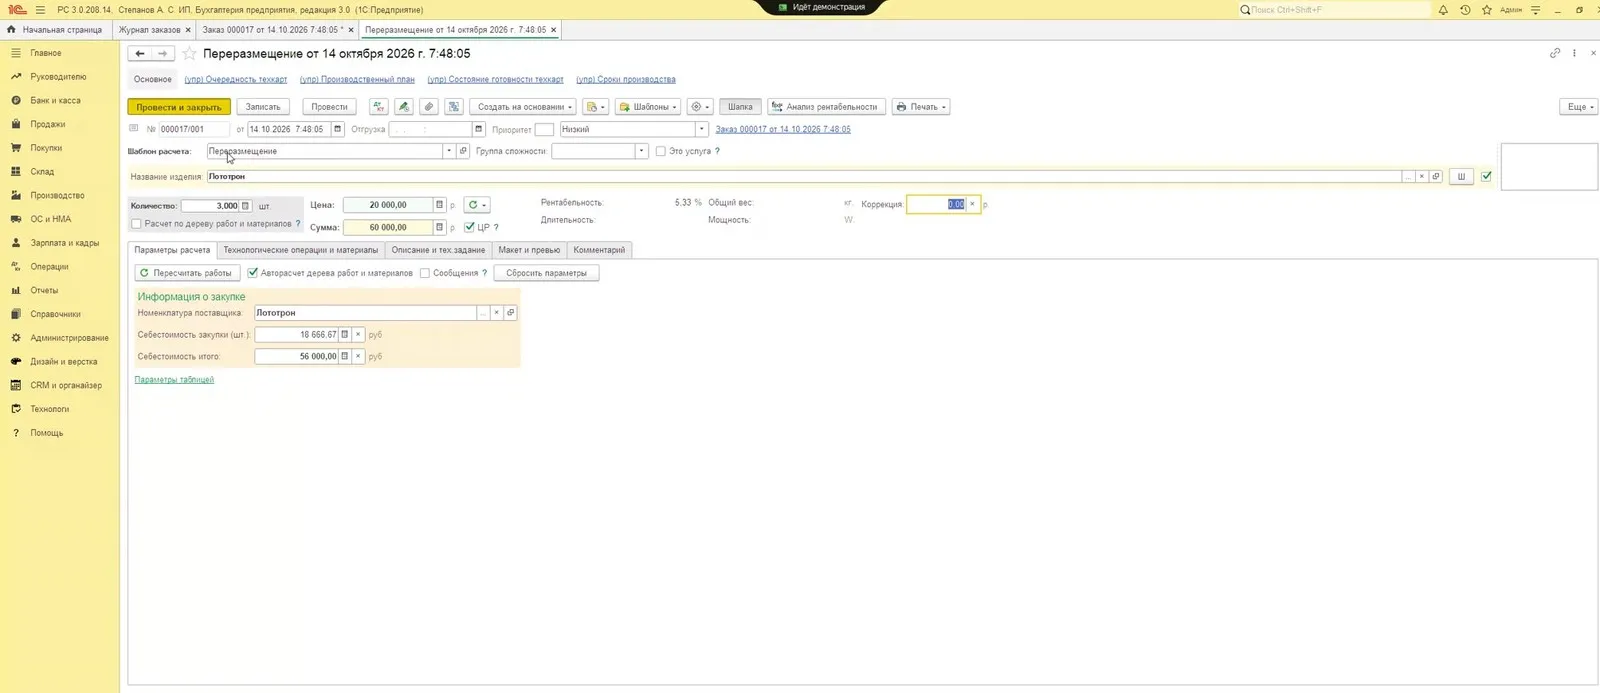This screenshot has width=1600, height=693.
Task: Click the get-link chain icon
Action: point(1555,53)
